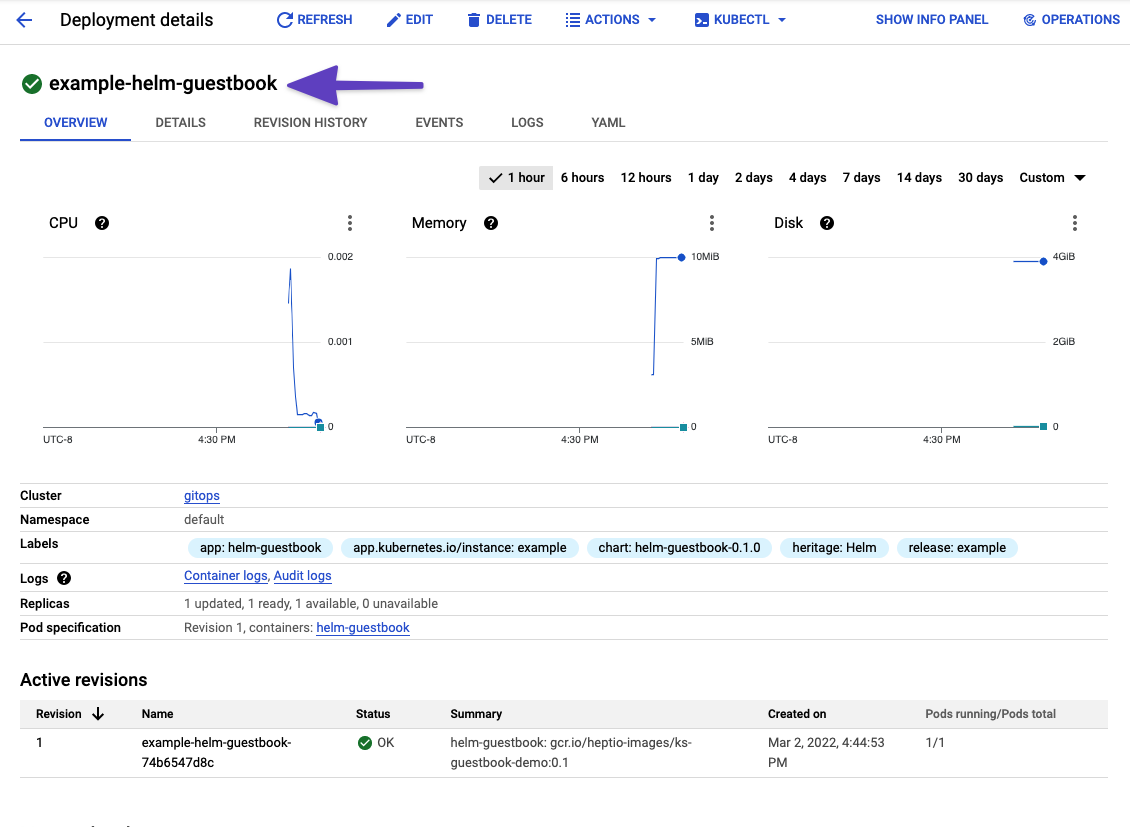This screenshot has height=827, width=1130.
Task: Open the Custom time range dropdown
Action: (x=1051, y=177)
